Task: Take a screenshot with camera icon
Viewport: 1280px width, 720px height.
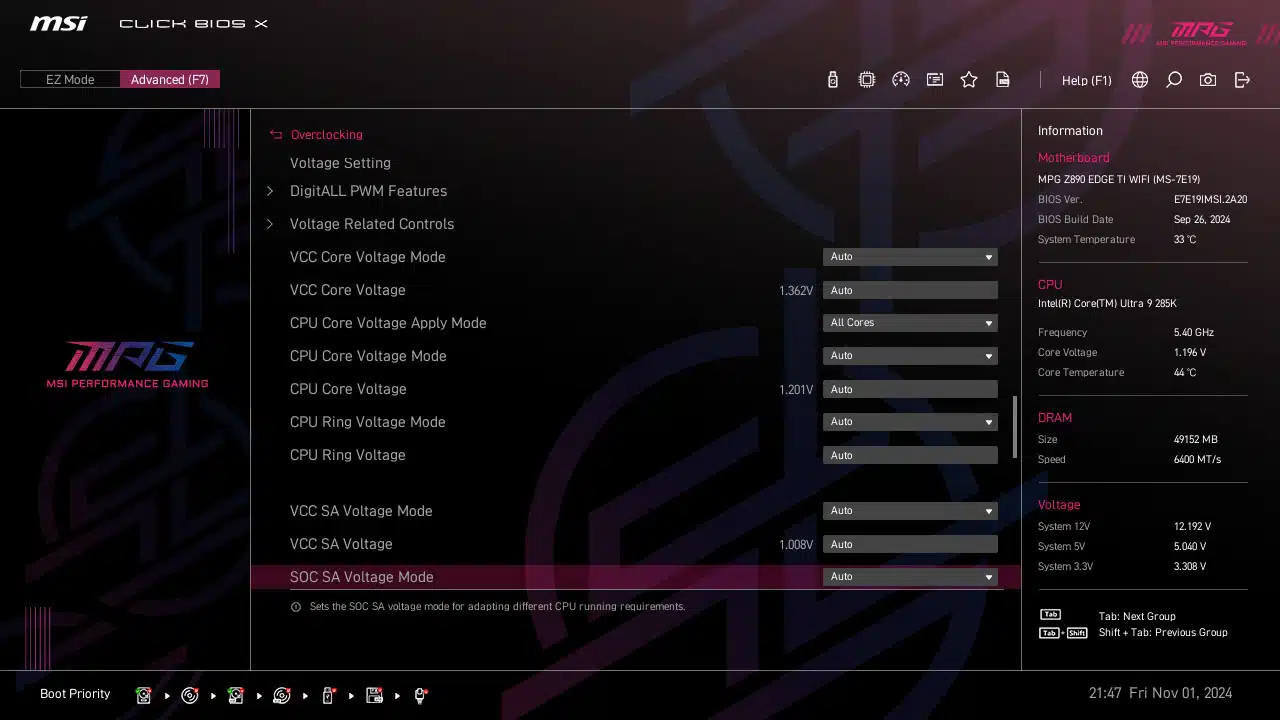Action: (x=1208, y=80)
